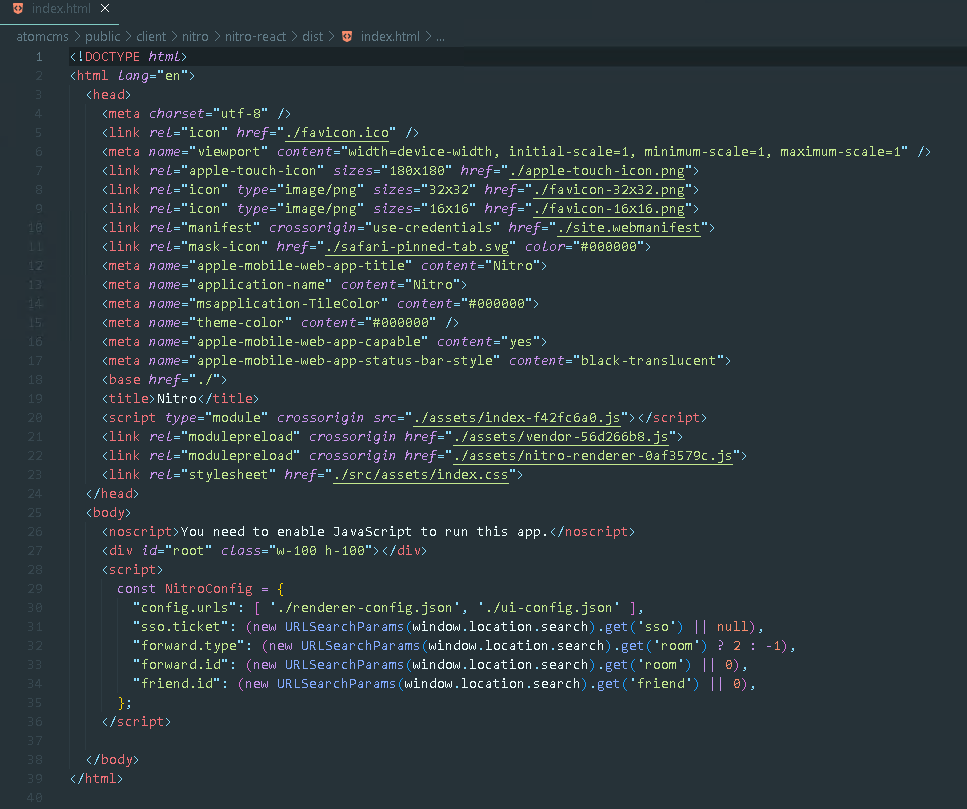
Task: Click the './renderer-config.json' string
Action: tap(364, 608)
